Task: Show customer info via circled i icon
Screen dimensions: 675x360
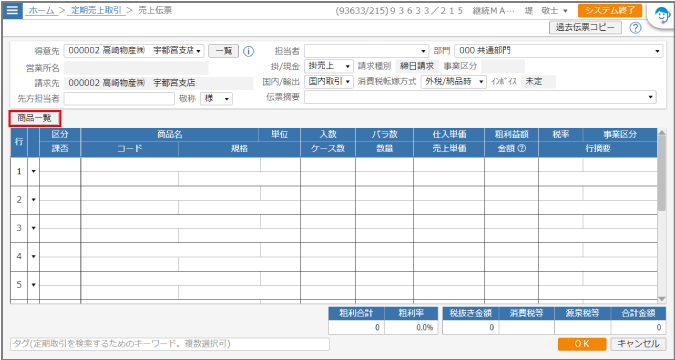Action: [248, 51]
